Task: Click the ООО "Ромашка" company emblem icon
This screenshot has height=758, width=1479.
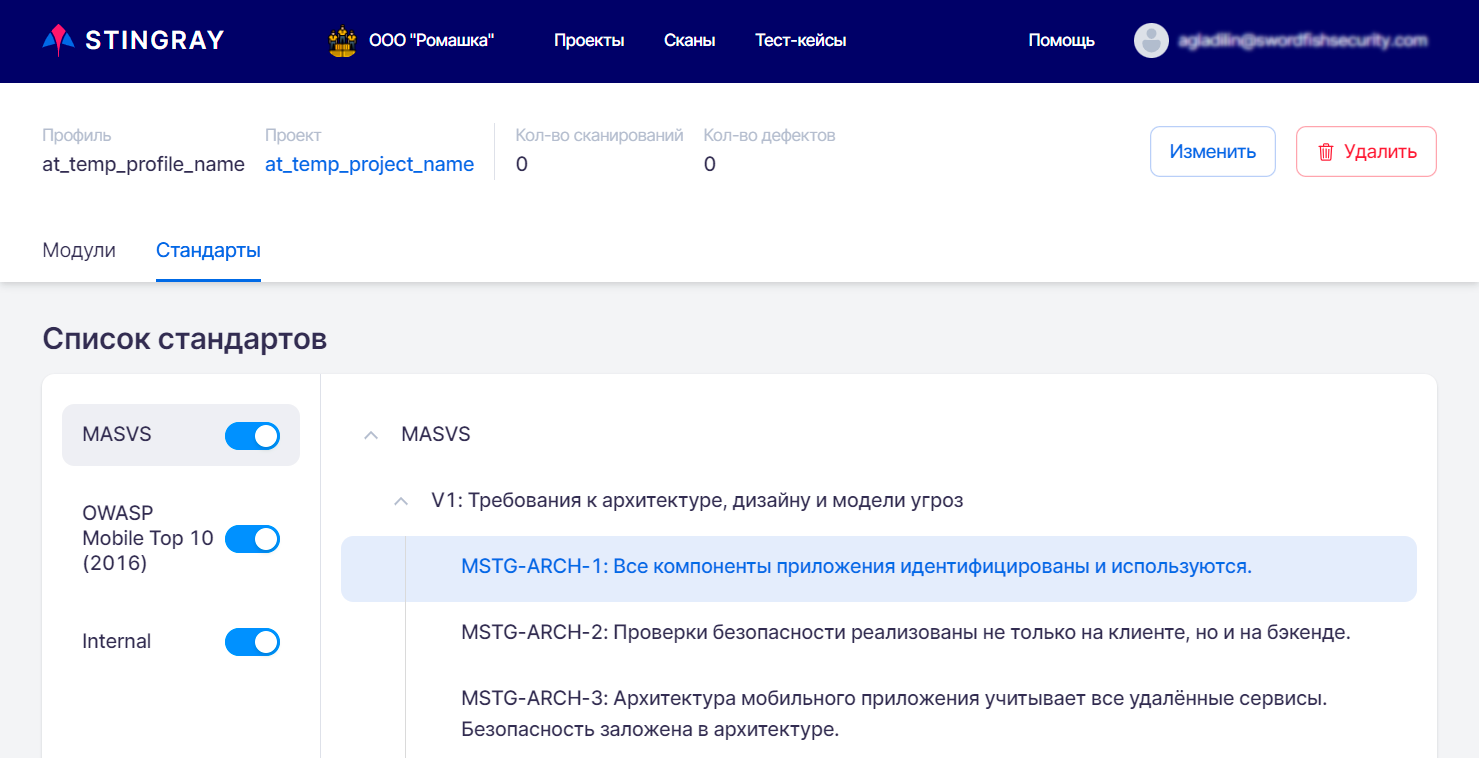Action: (x=342, y=41)
